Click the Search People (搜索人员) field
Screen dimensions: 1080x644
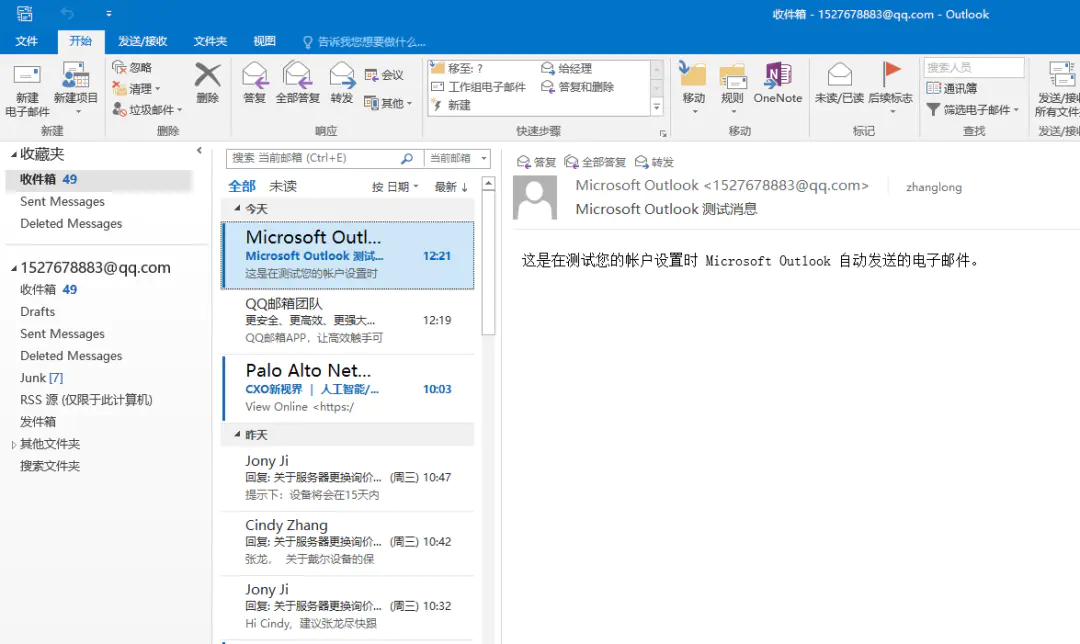pos(974,67)
